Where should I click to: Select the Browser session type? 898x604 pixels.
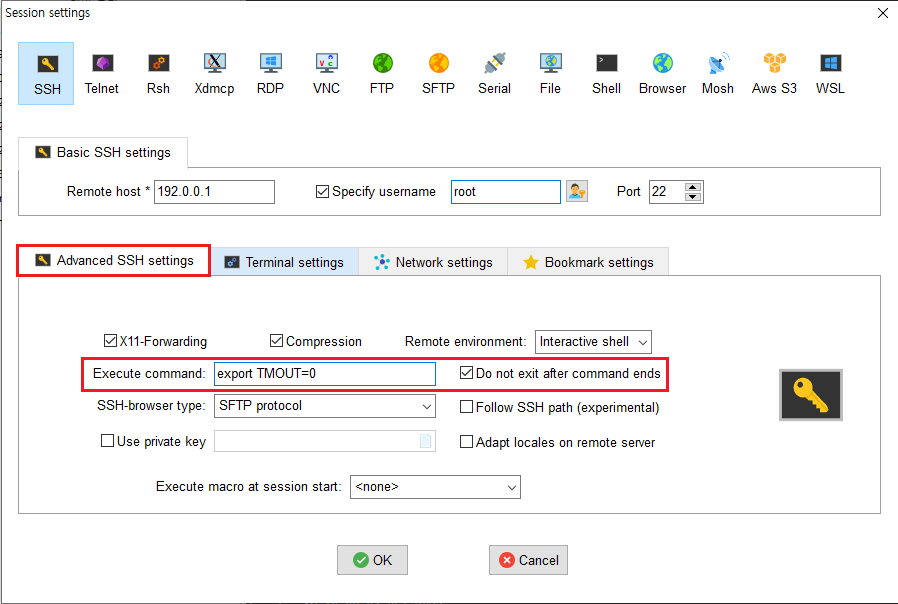point(663,73)
